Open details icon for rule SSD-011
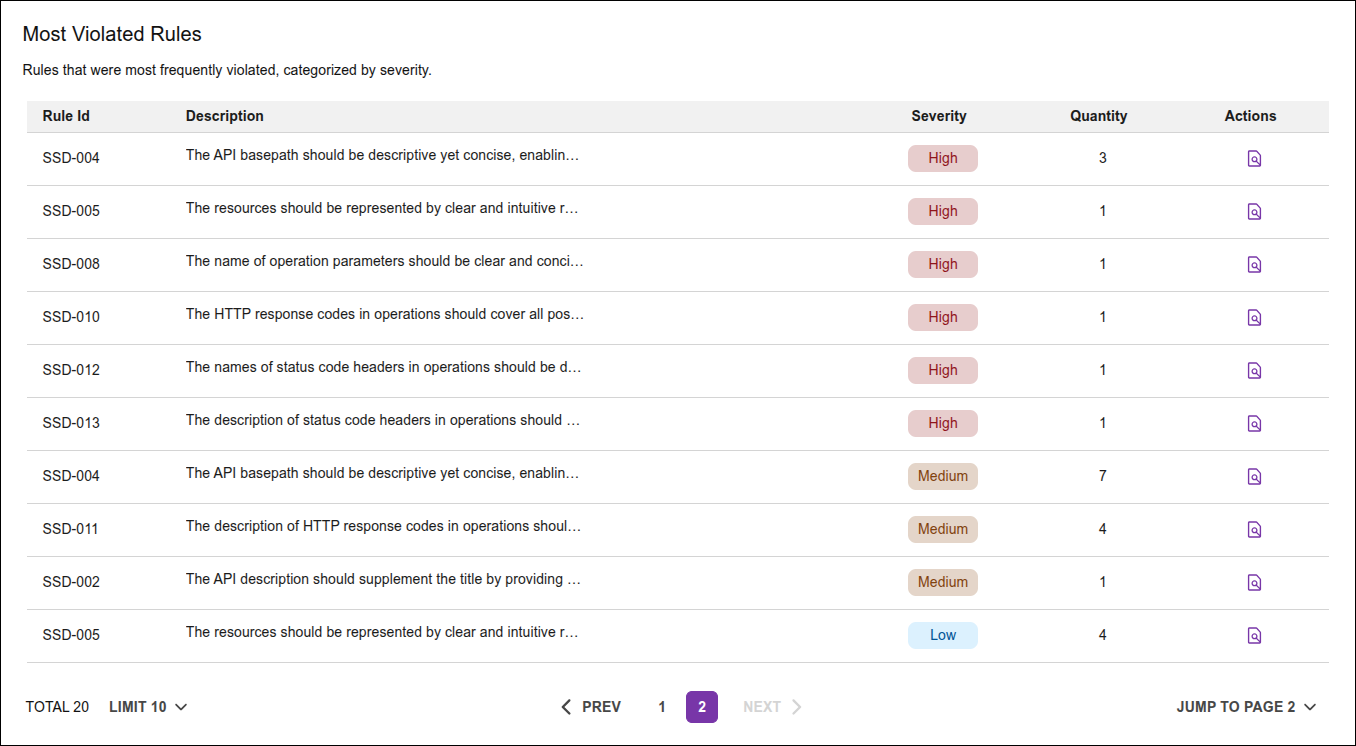The image size is (1356, 746). click(1254, 529)
